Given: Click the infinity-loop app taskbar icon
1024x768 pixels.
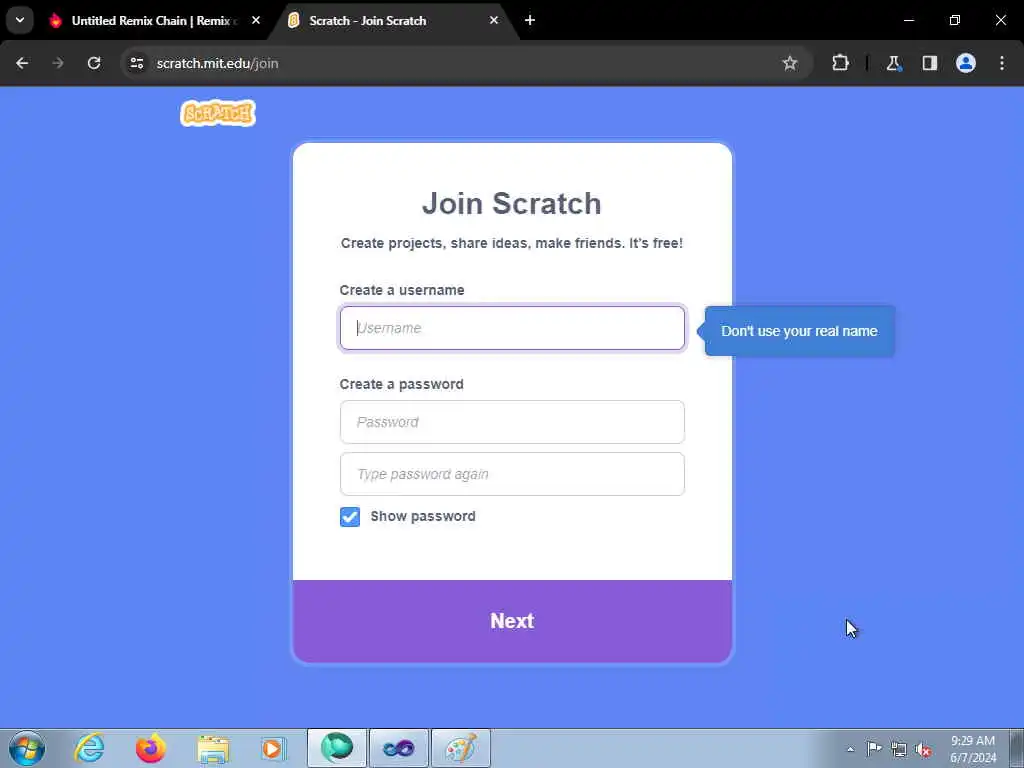Looking at the screenshot, I should tap(398, 748).
